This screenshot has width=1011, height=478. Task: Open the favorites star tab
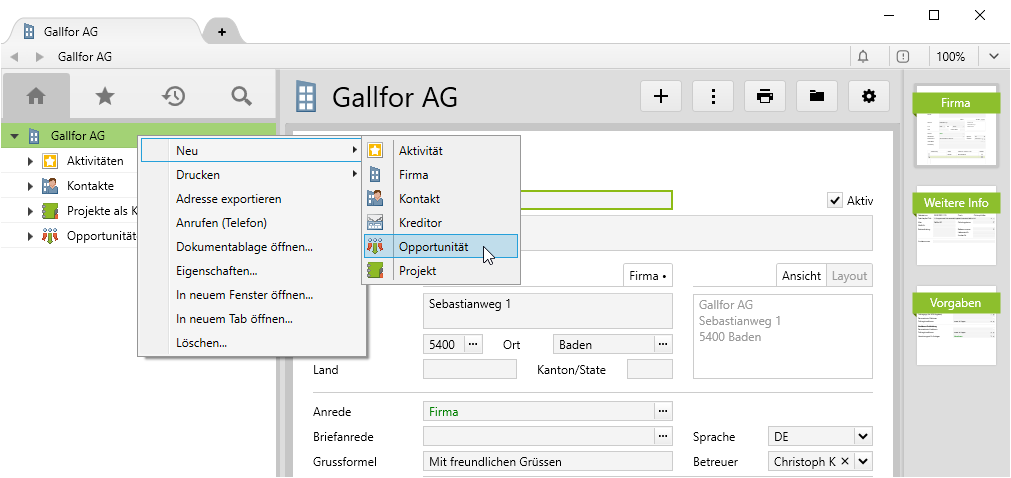(x=104, y=96)
